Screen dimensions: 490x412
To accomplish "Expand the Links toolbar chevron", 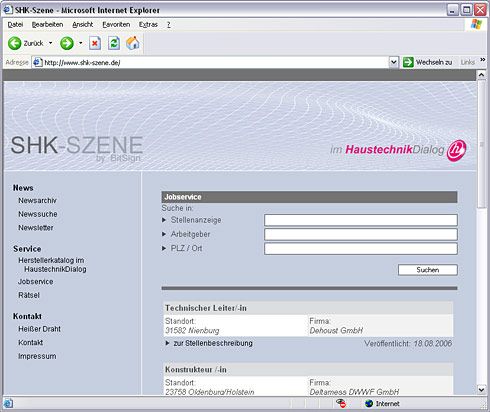I will point(482,60).
